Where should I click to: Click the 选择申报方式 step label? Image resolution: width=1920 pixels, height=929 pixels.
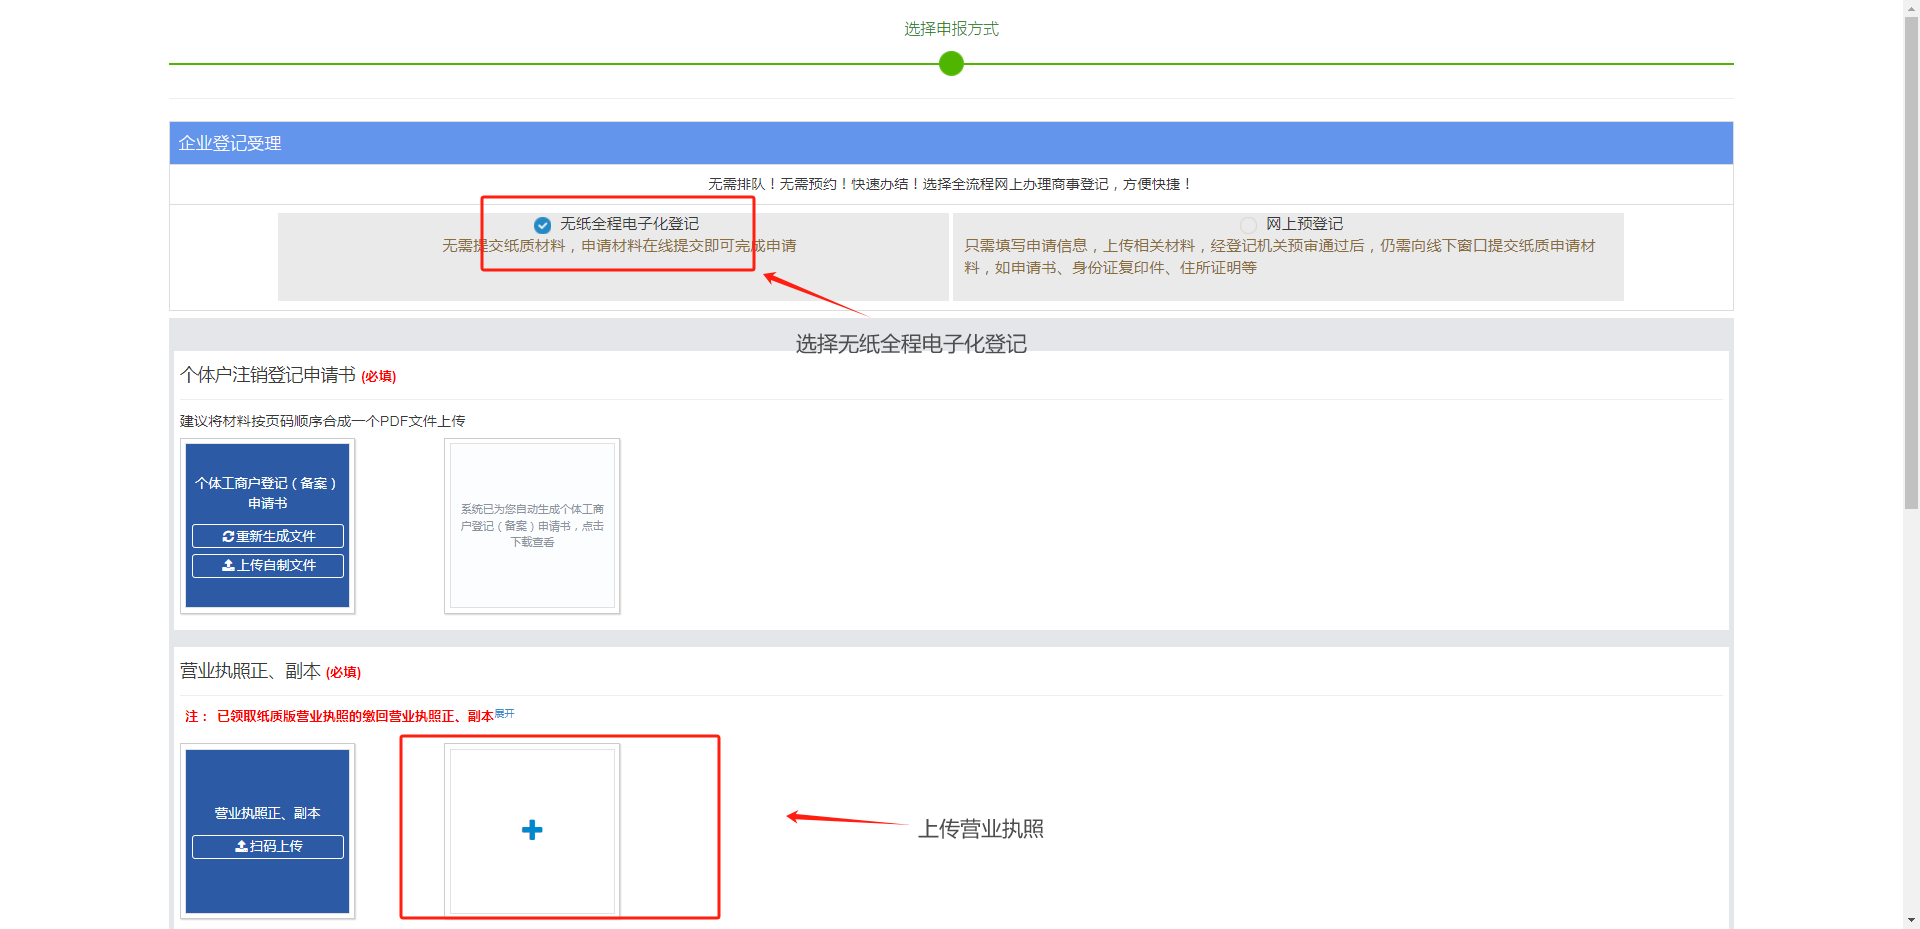(x=951, y=29)
